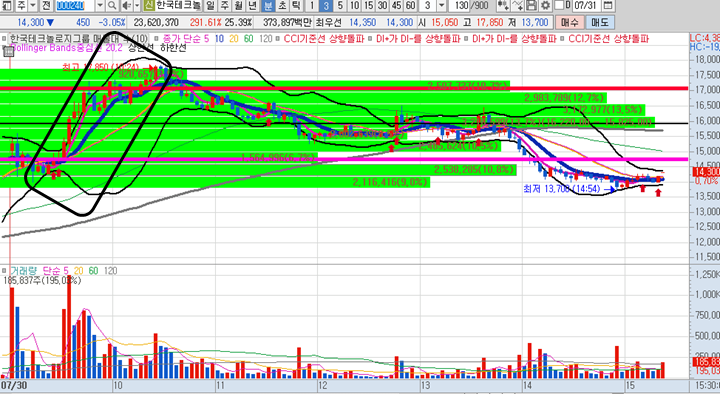Select the 틱 tick period tab
Screen dimensions: 720x394
296,6
